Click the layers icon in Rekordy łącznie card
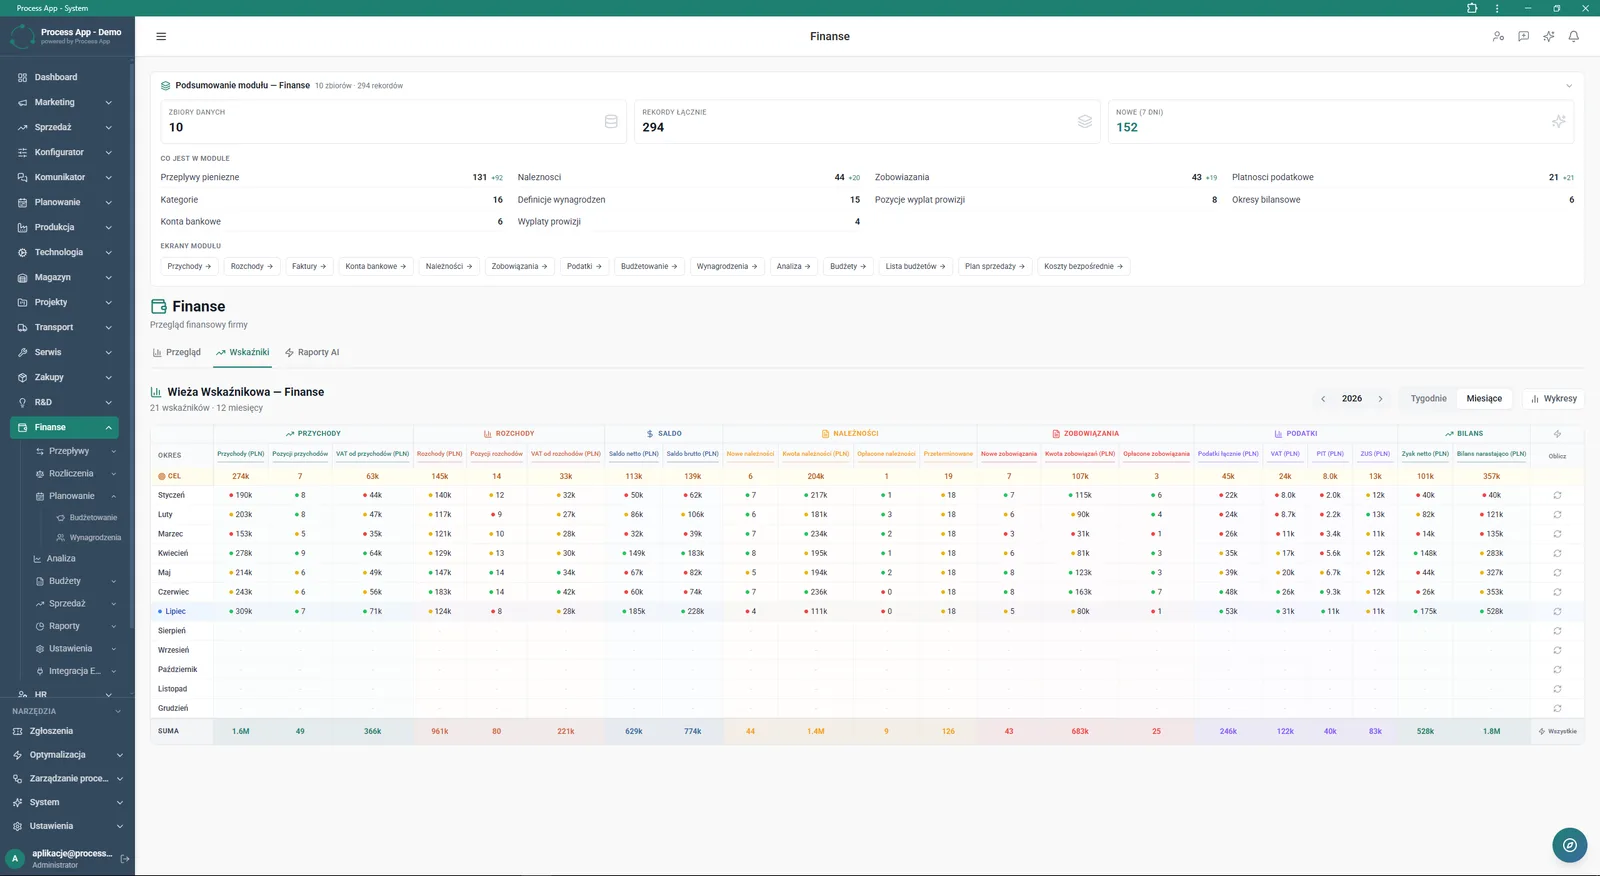 pyautogui.click(x=1085, y=122)
